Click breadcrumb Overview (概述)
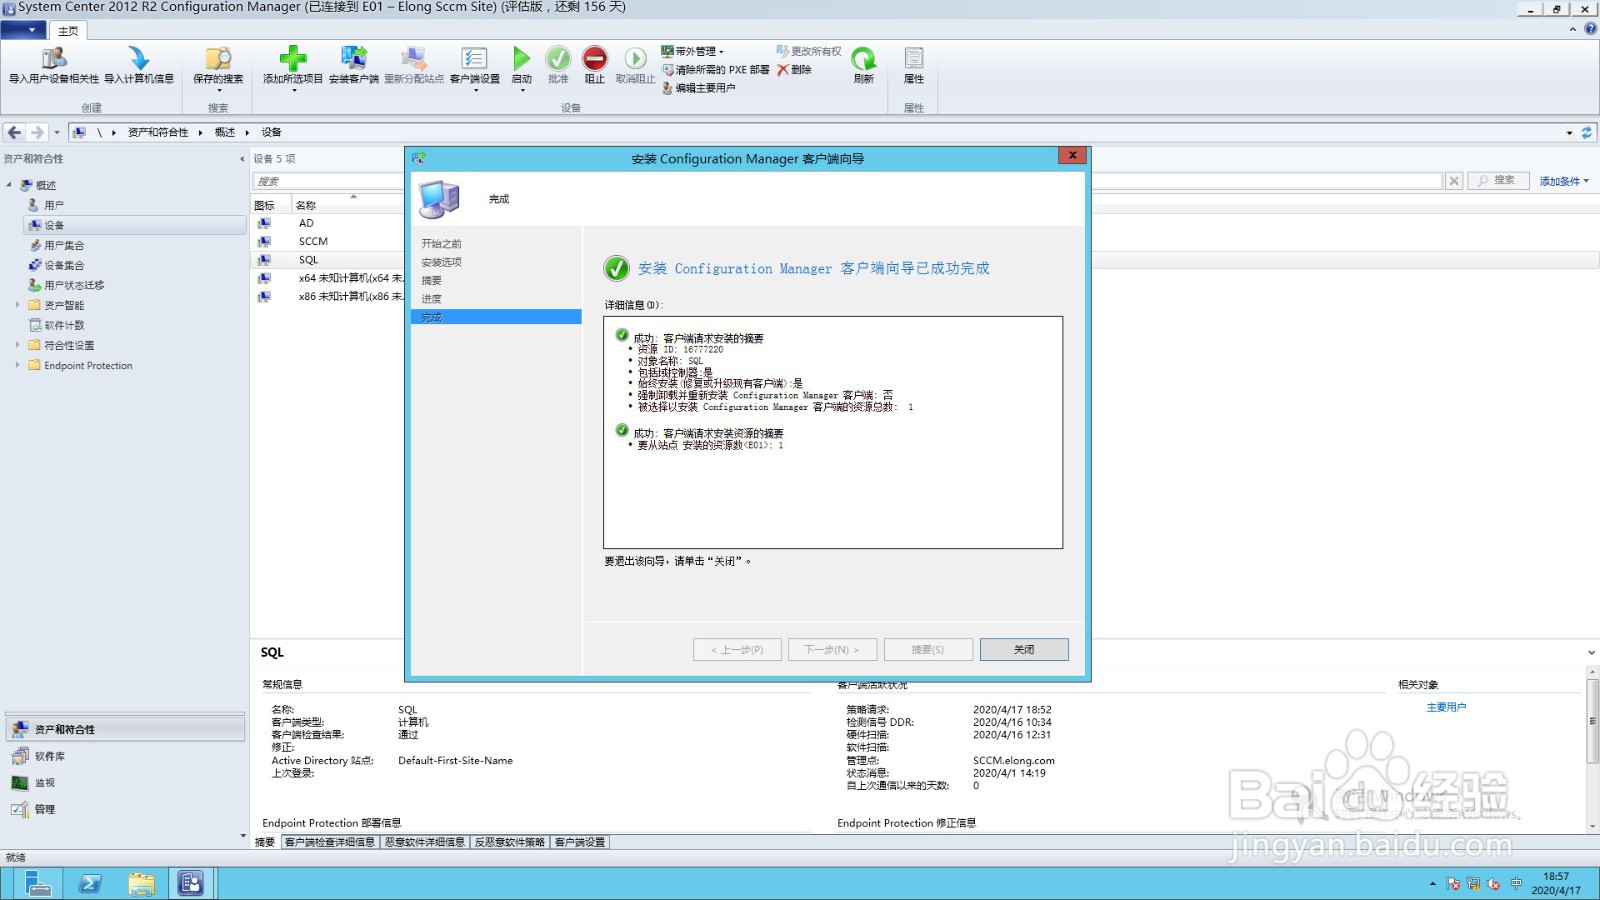The image size is (1600, 900). coord(225,132)
